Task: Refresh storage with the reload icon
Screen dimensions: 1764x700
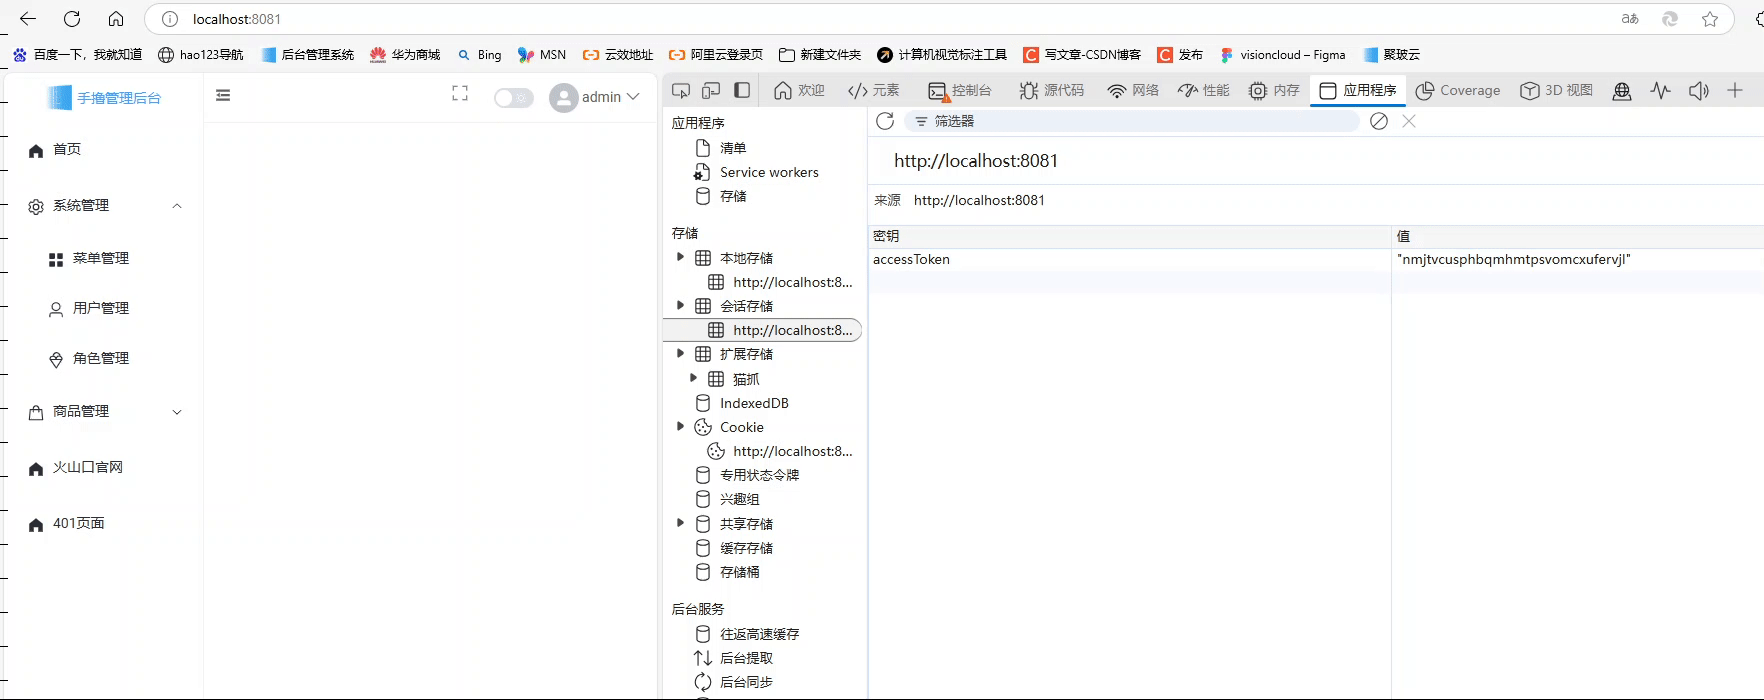Action: [x=885, y=121]
